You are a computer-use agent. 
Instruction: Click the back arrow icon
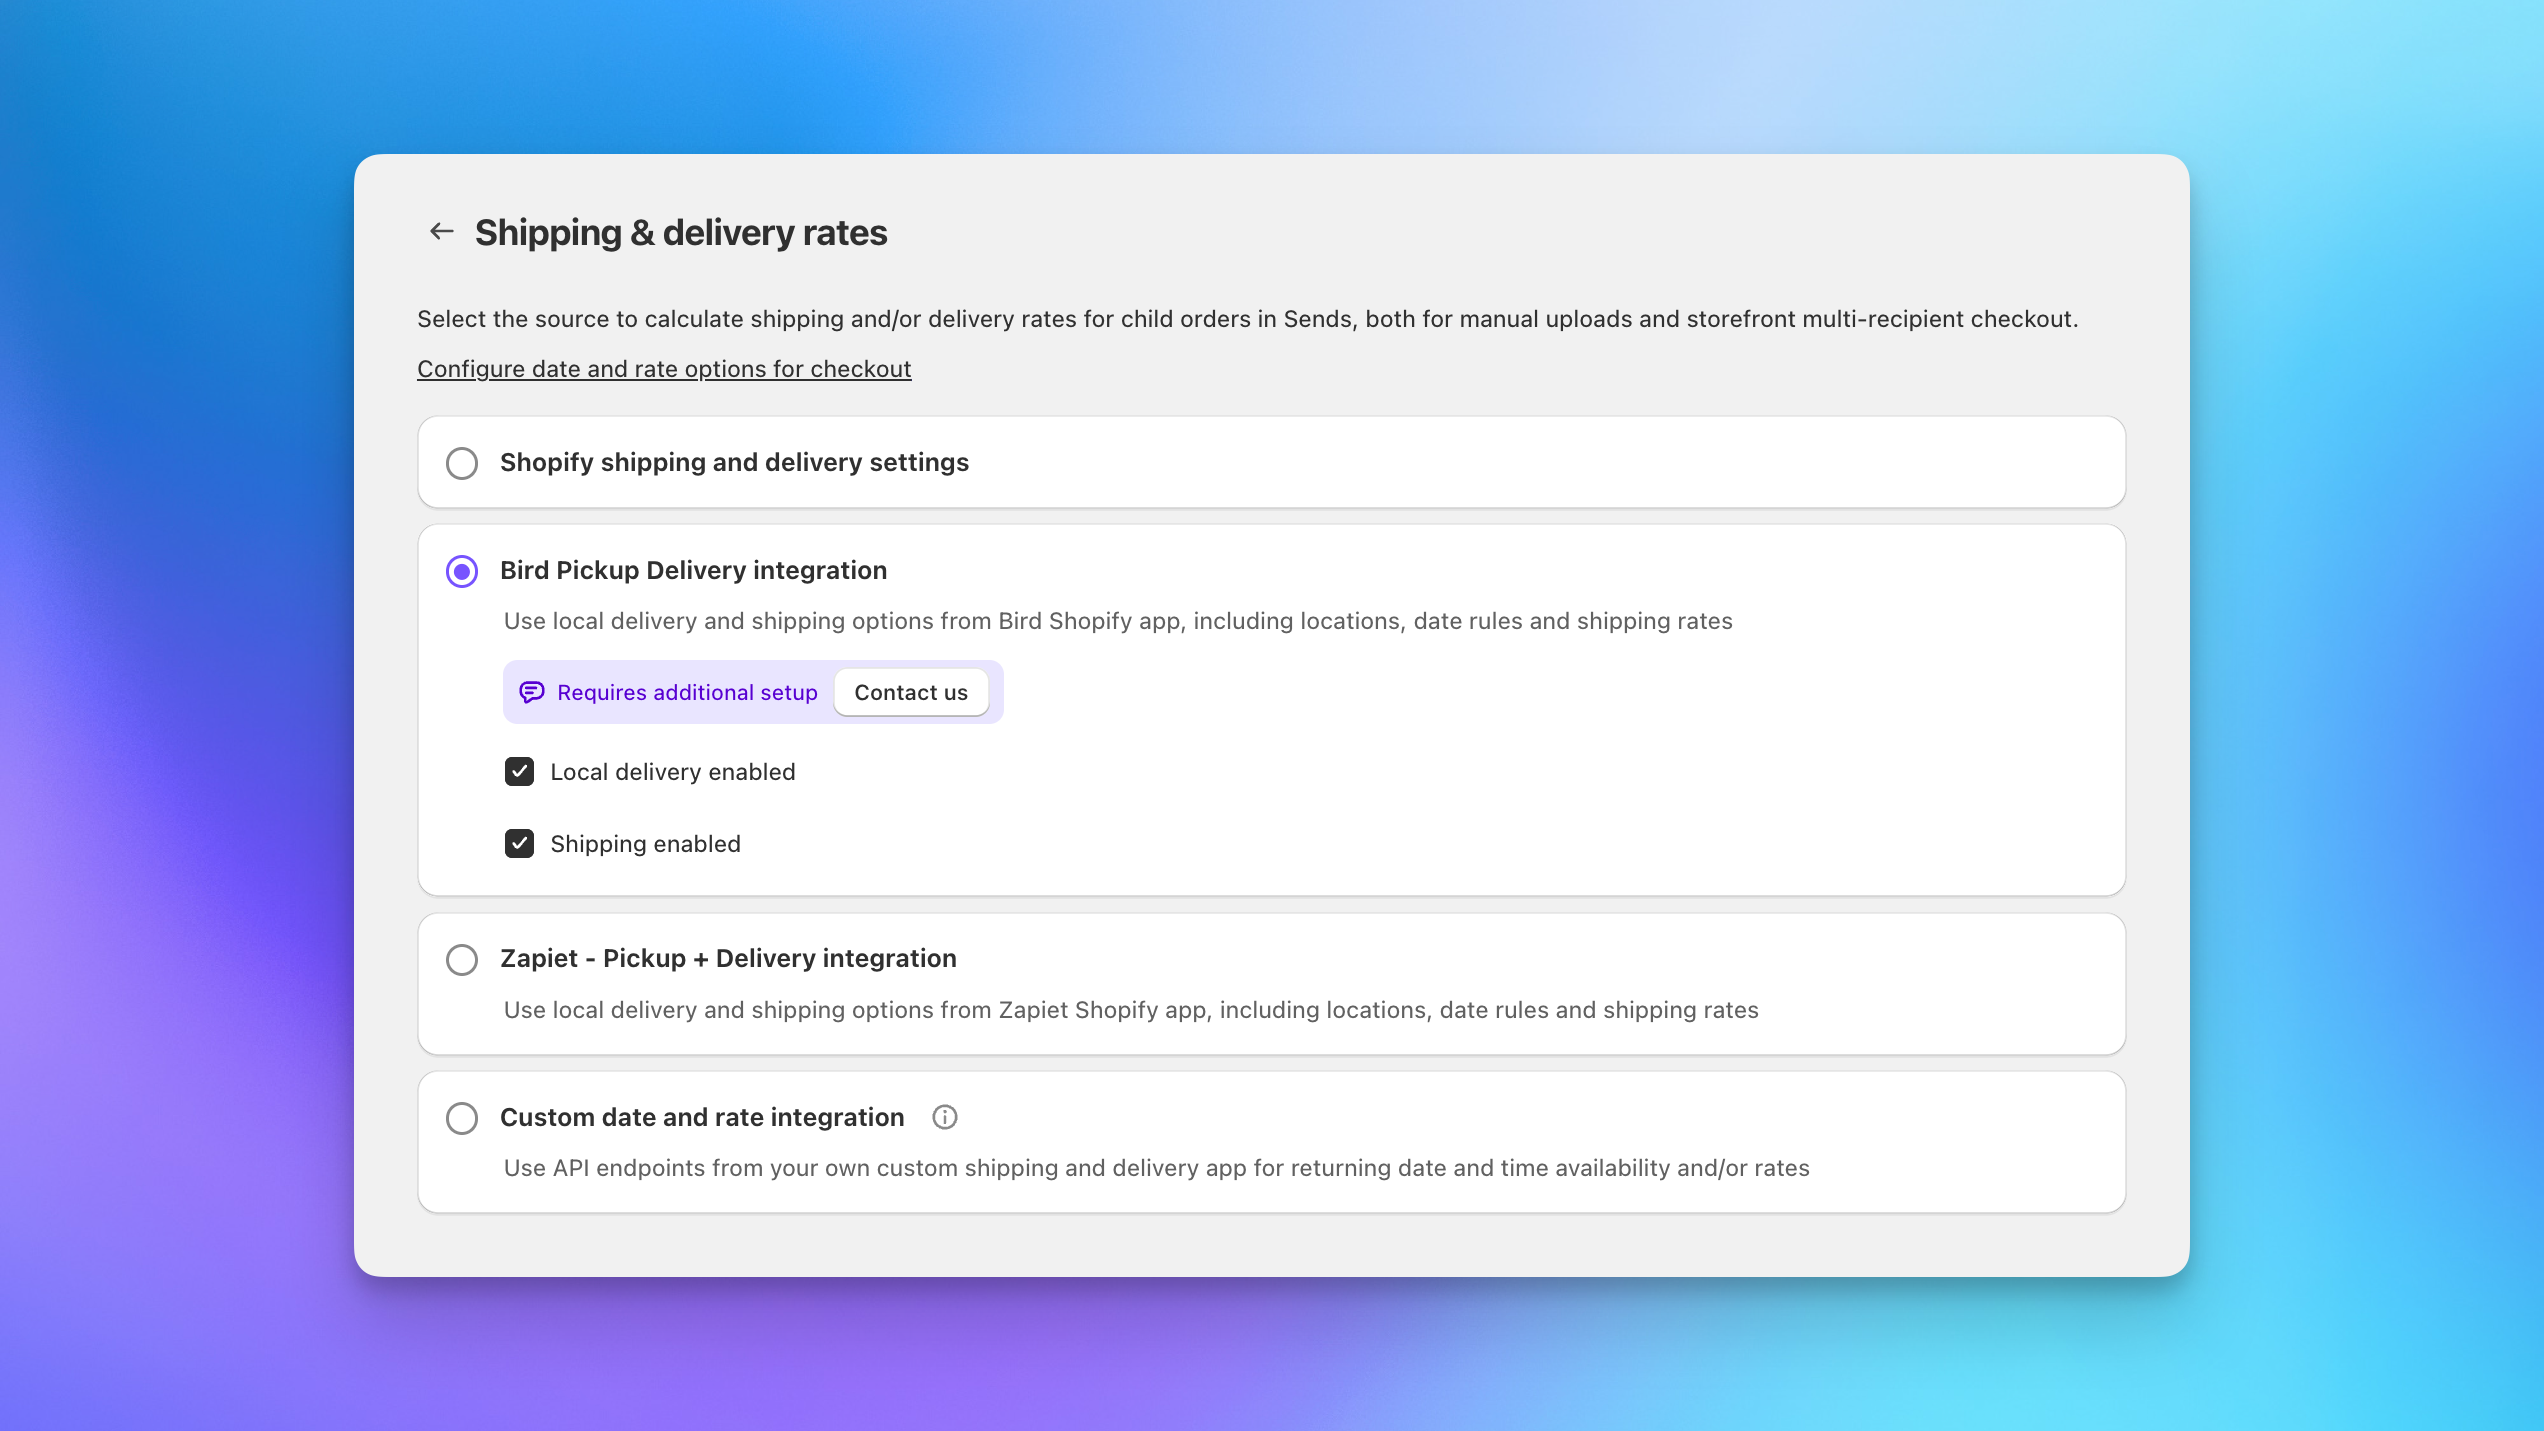tap(442, 230)
